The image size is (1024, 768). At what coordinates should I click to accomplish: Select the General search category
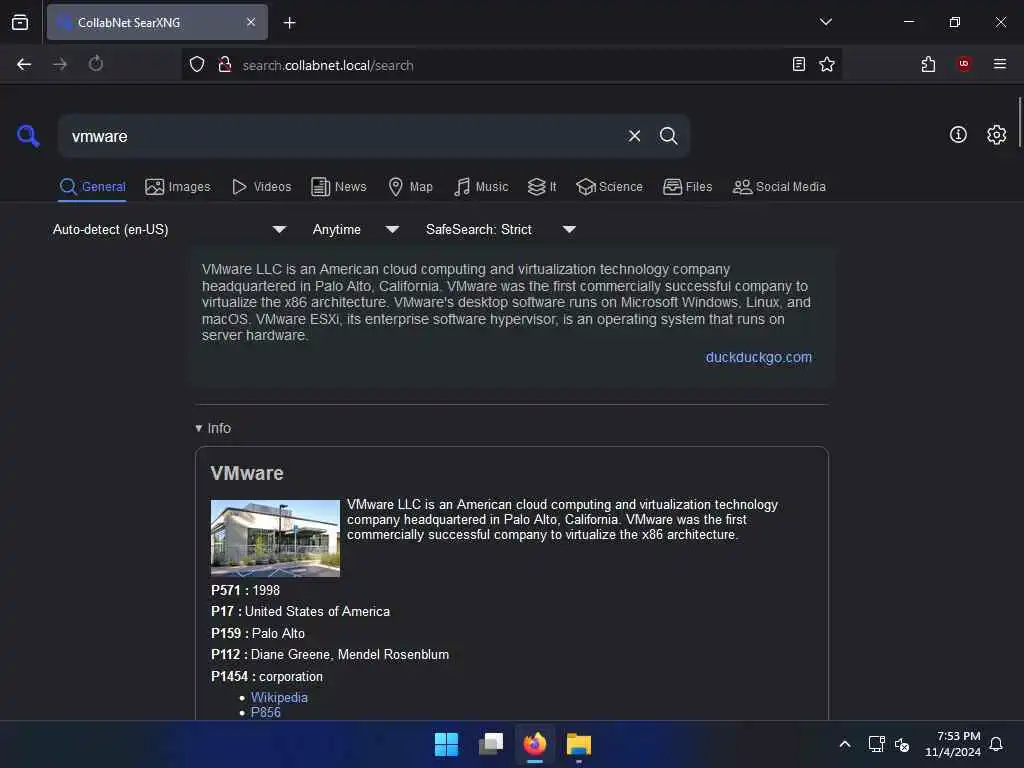92,187
